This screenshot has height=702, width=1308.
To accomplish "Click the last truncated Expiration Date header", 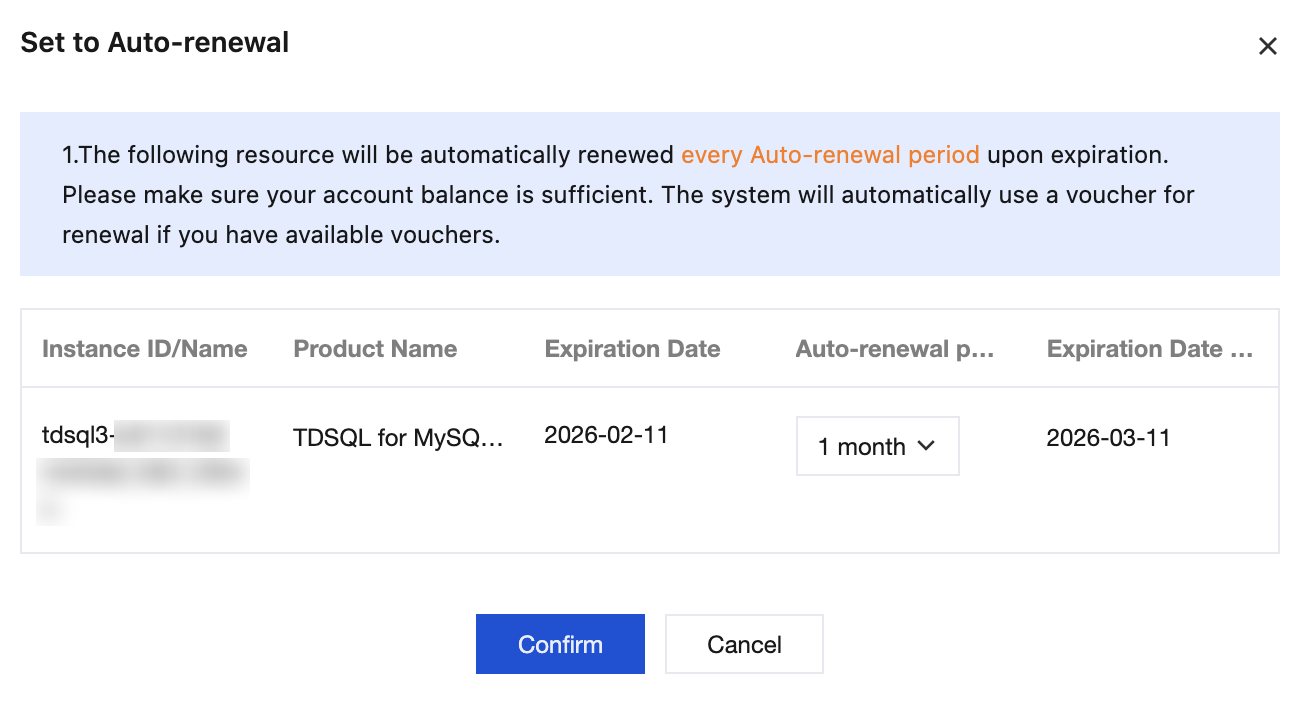I will coord(1149,349).
